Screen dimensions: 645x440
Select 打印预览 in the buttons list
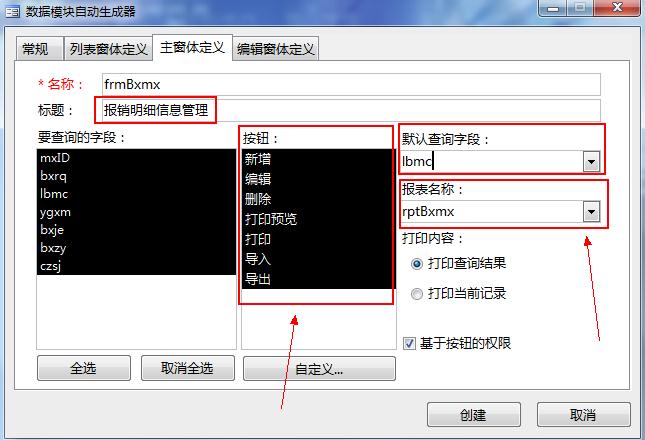(x=317, y=219)
